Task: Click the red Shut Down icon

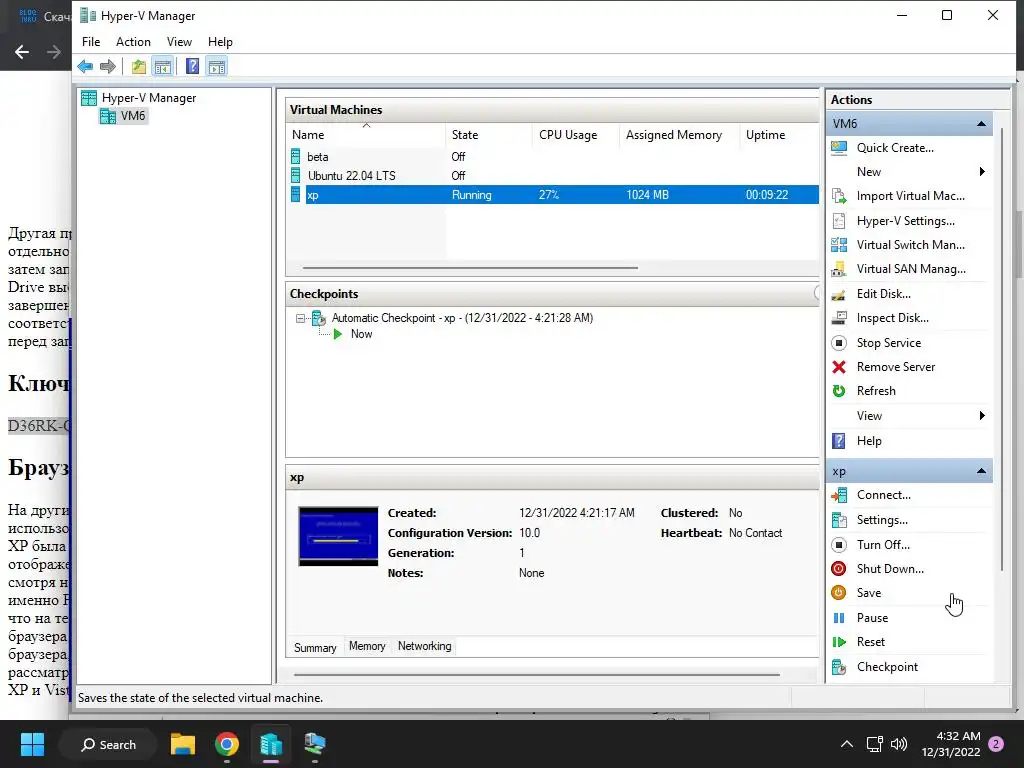Action: coord(839,569)
